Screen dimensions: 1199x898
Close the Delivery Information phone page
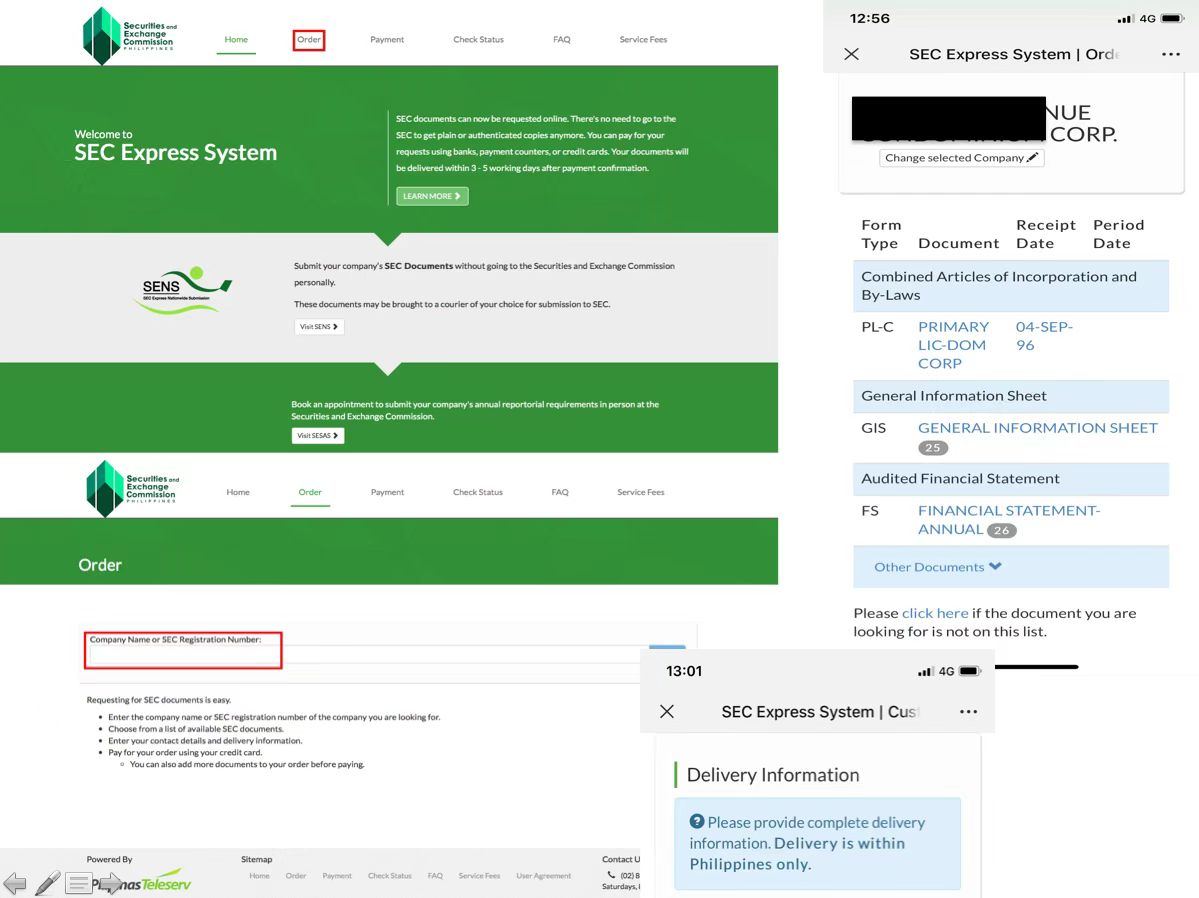click(667, 711)
